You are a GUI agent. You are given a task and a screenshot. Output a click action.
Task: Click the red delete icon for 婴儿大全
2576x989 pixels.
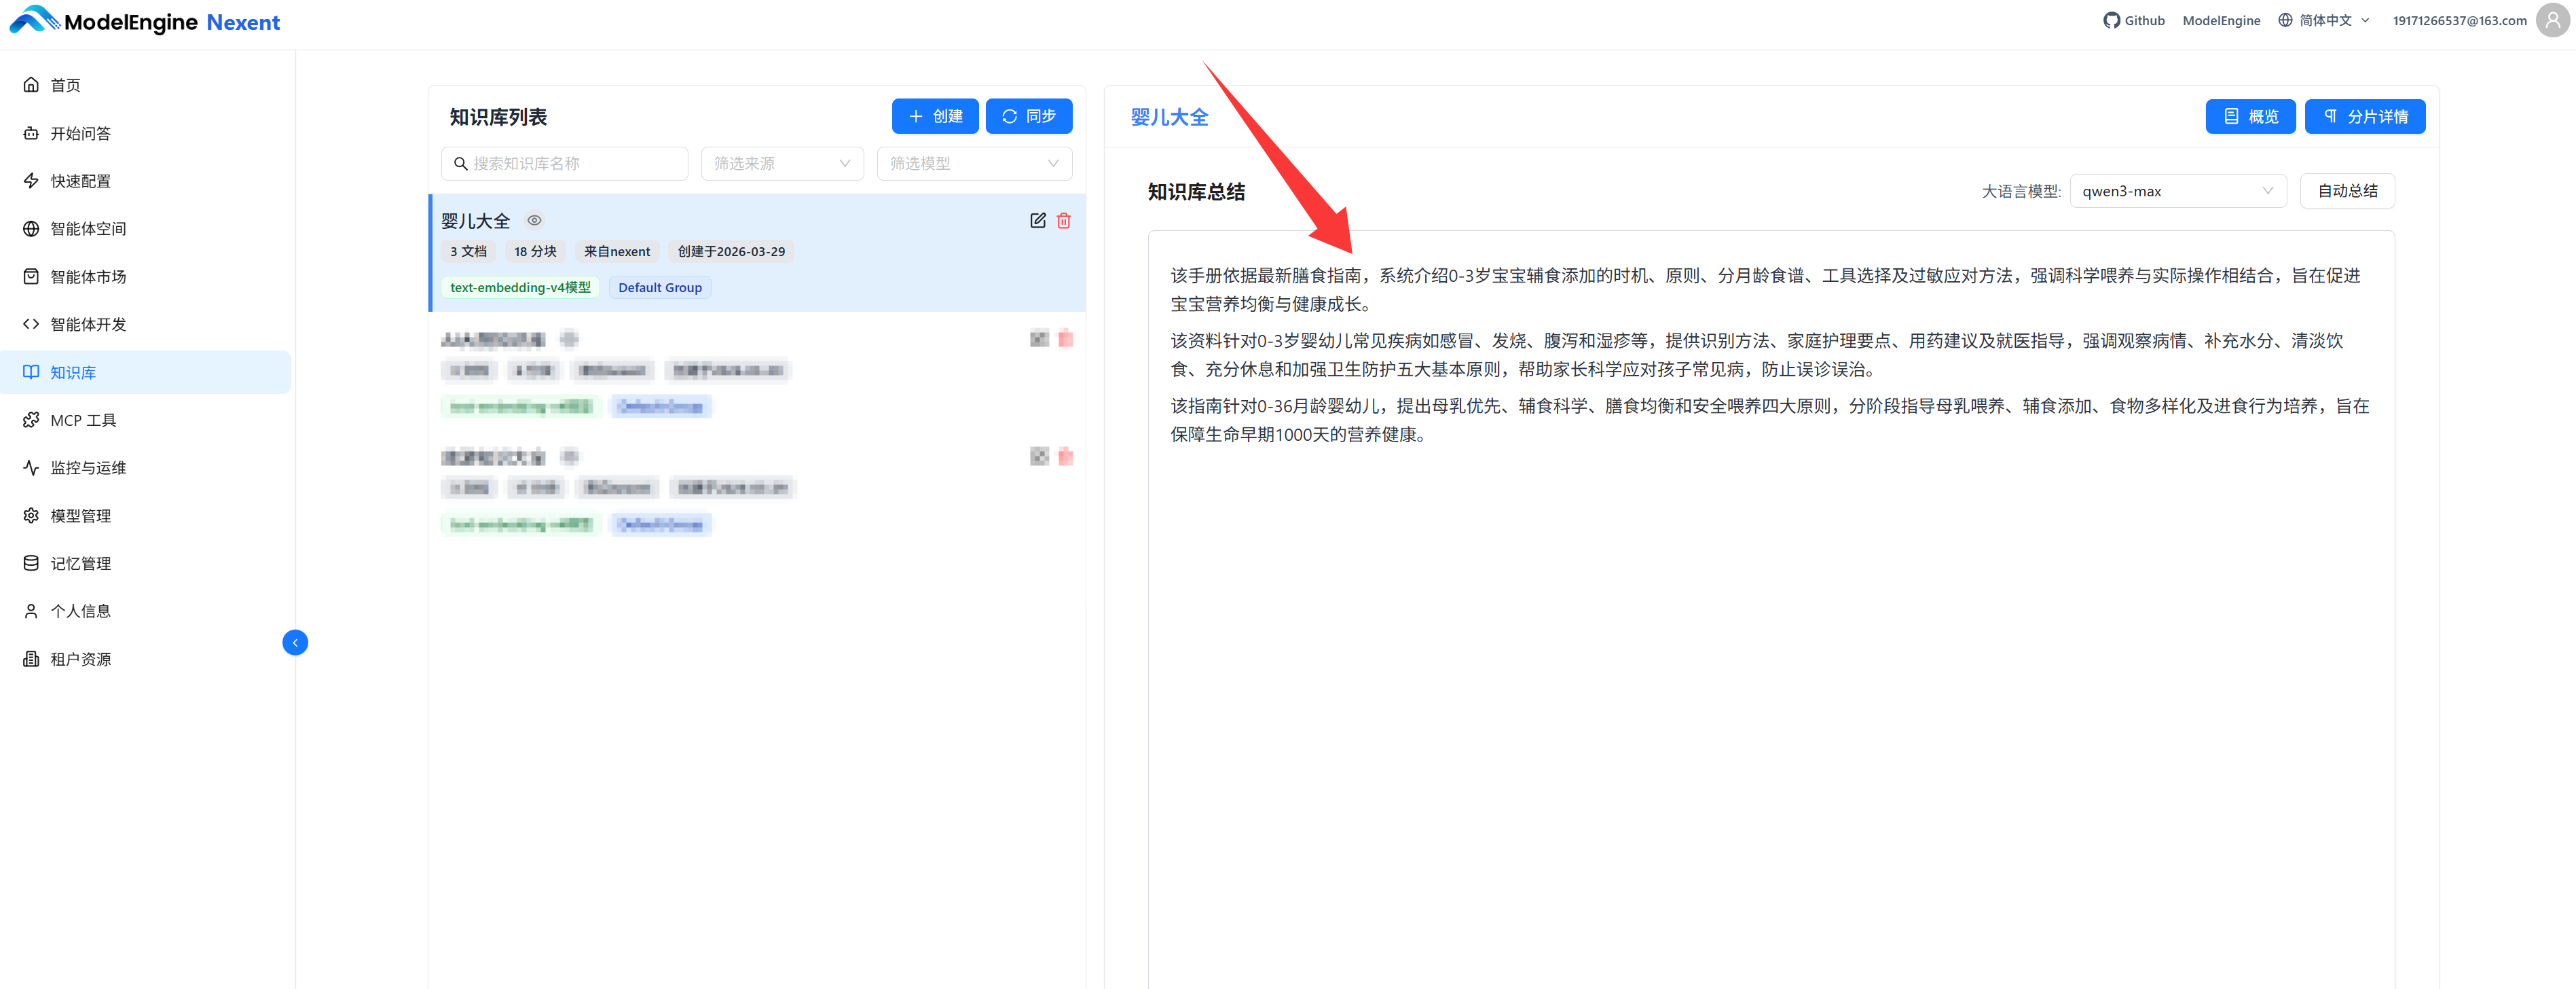[x=1063, y=220]
